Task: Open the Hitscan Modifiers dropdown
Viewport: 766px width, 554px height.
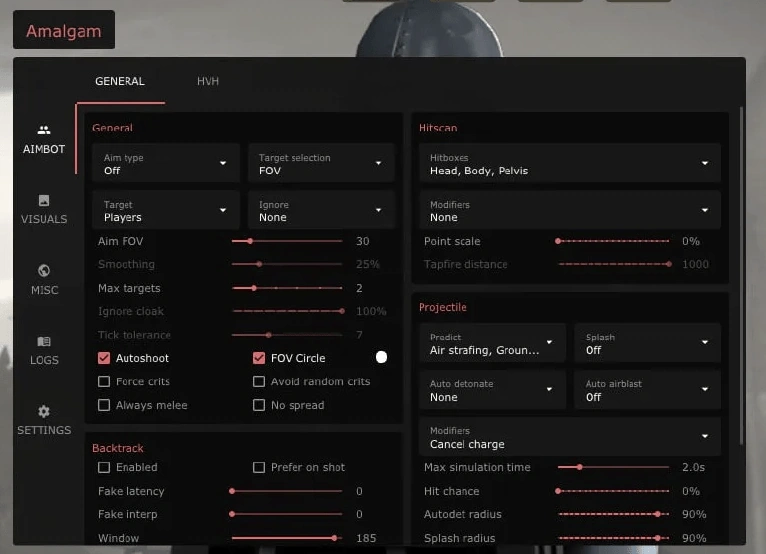Action: [x=570, y=210]
